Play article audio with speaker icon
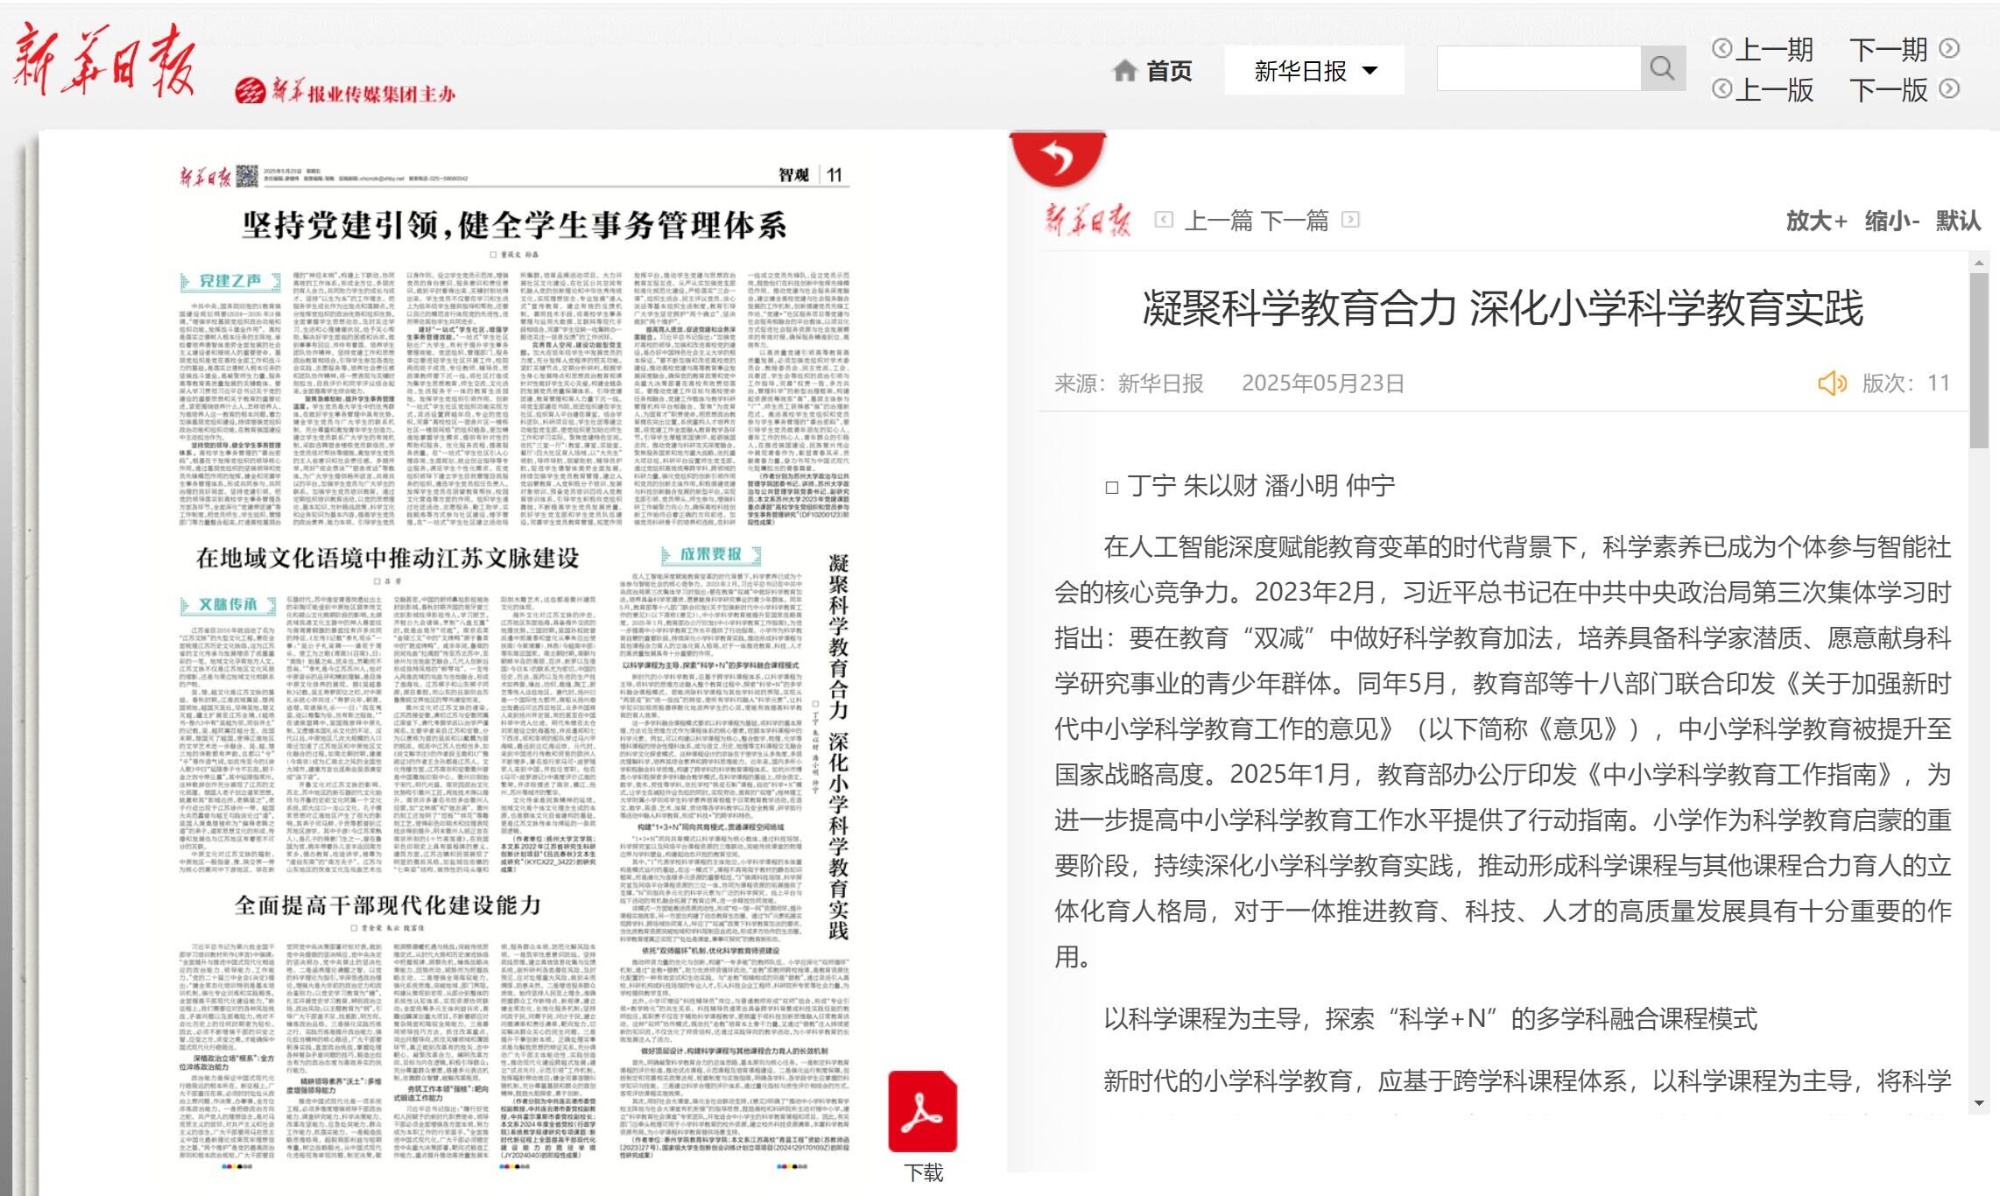This screenshot has height=1196, width=2000. [x=1831, y=383]
